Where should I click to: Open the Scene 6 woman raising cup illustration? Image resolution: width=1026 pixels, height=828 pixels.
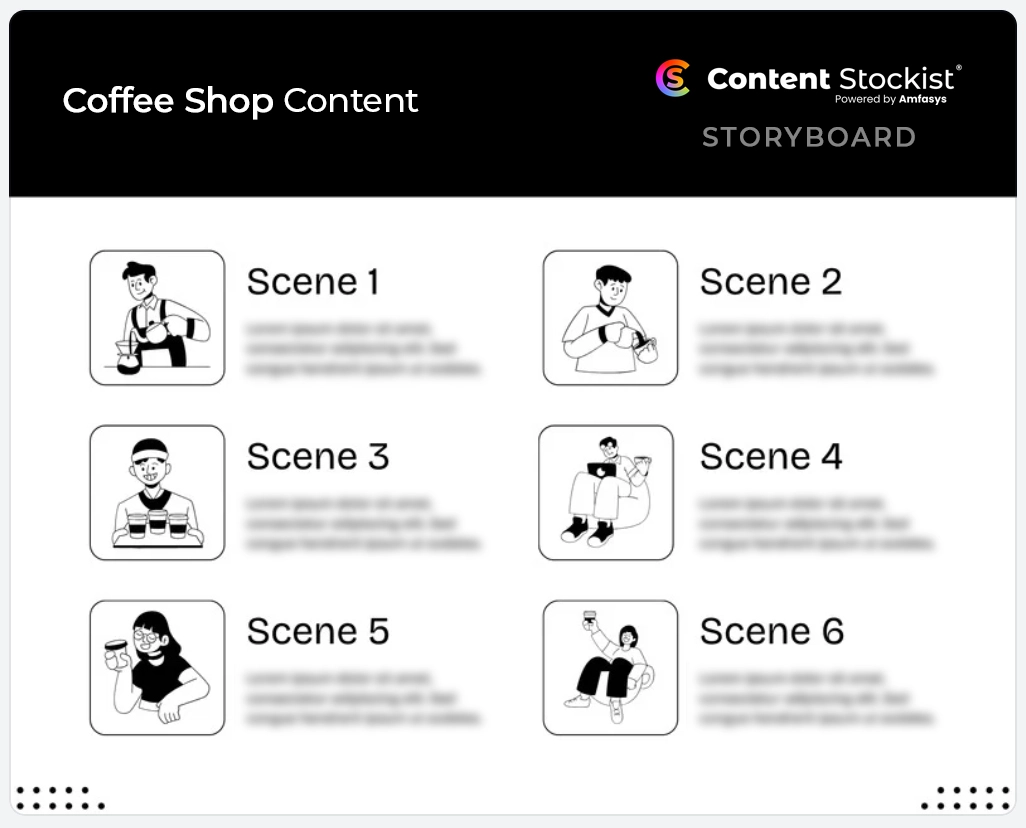coord(610,667)
